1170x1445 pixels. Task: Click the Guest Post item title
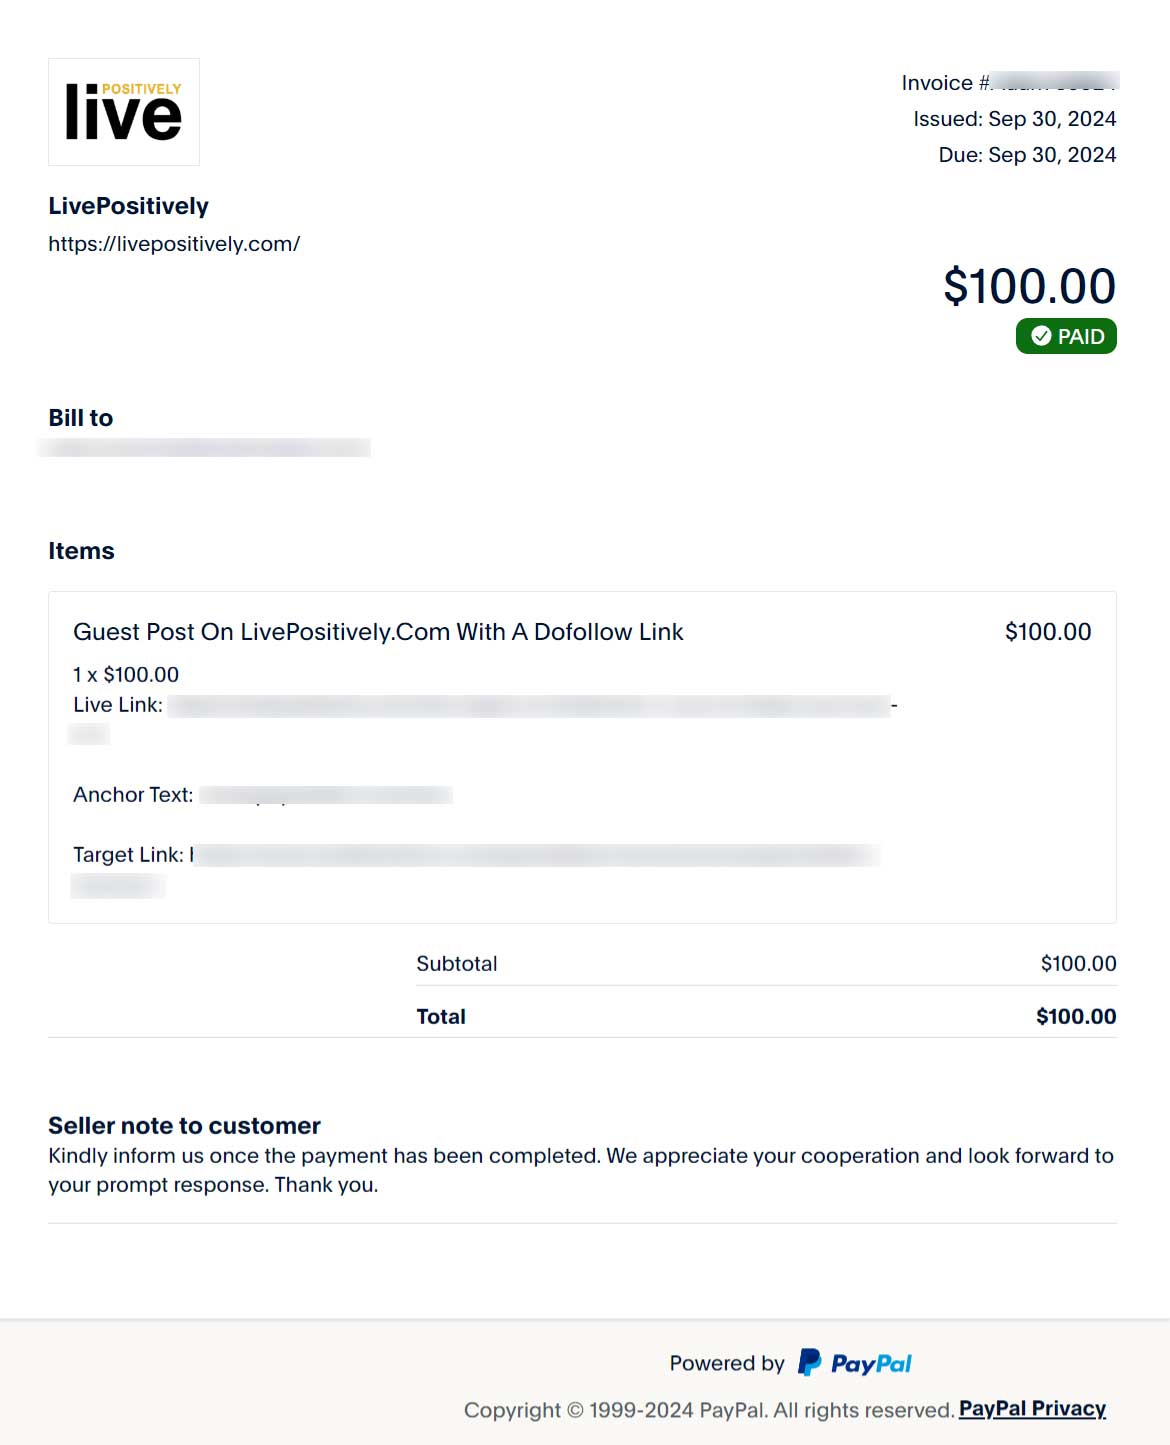click(378, 632)
